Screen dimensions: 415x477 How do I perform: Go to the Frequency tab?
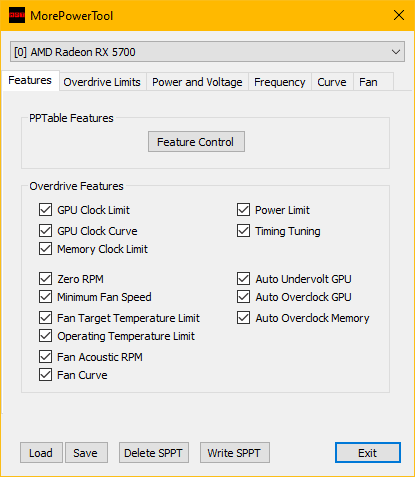coord(280,82)
